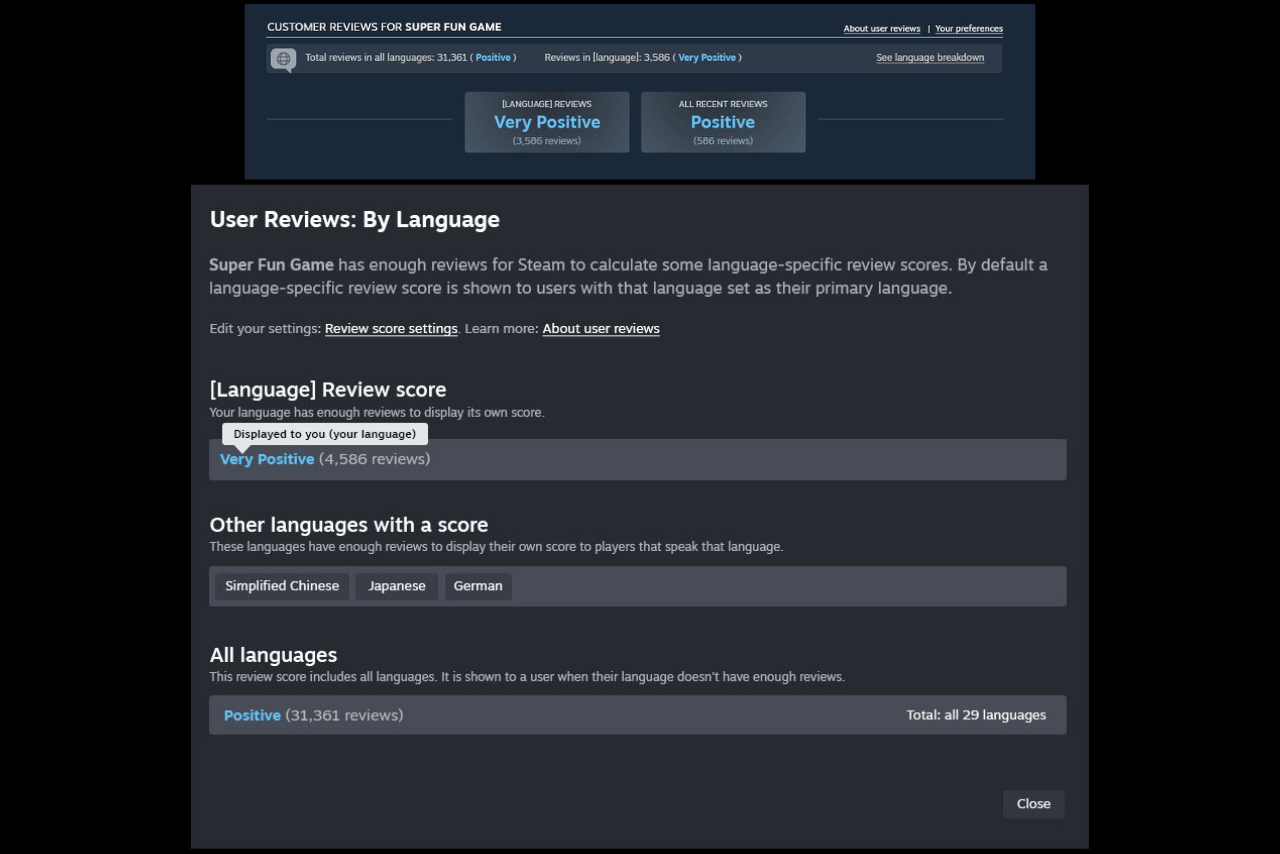Click the [Language] Review score heading
Image resolution: width=1280 pixels, height=854 pixels.
click(328, 389)
